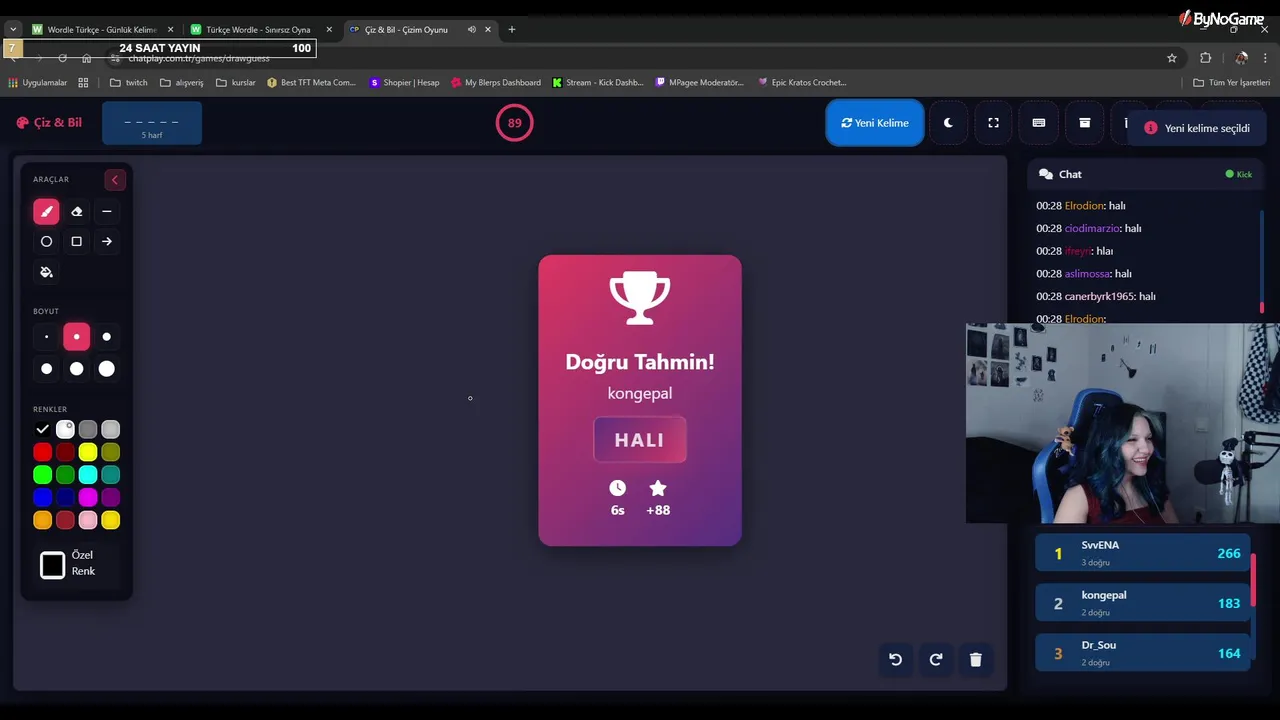Select the rectangle shape tool
1280x720 pixels.
pyautogui.click(x=76, y=241)
